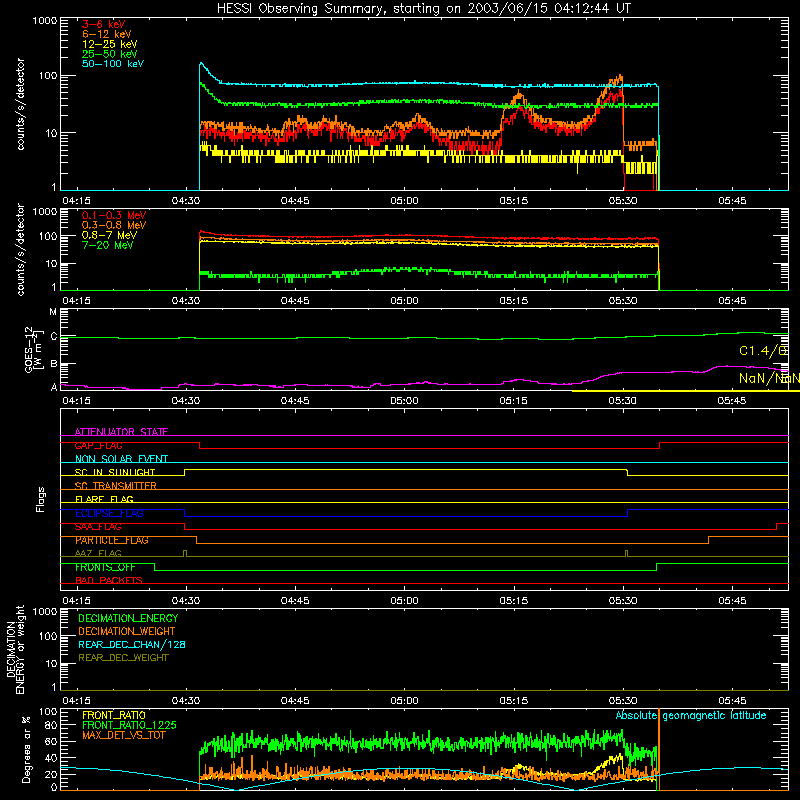Select the GAP_FLAG label

pyautogui.click(x=98, y=445)
